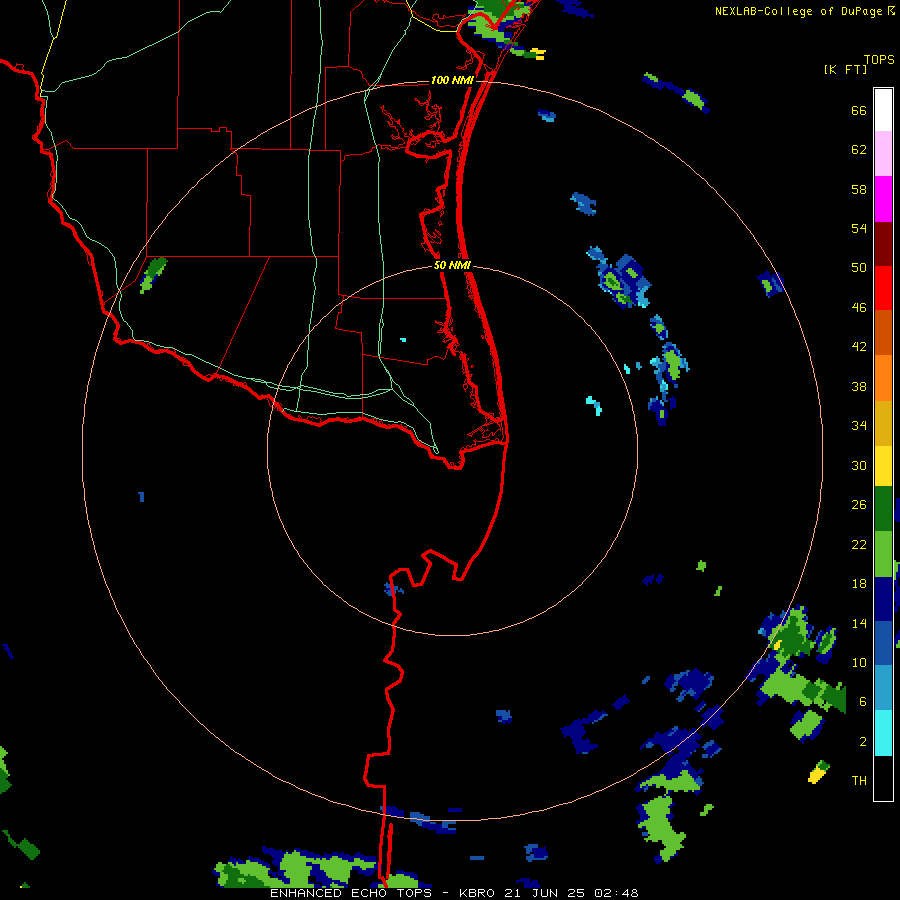Click legend value 54

point(859,228)
